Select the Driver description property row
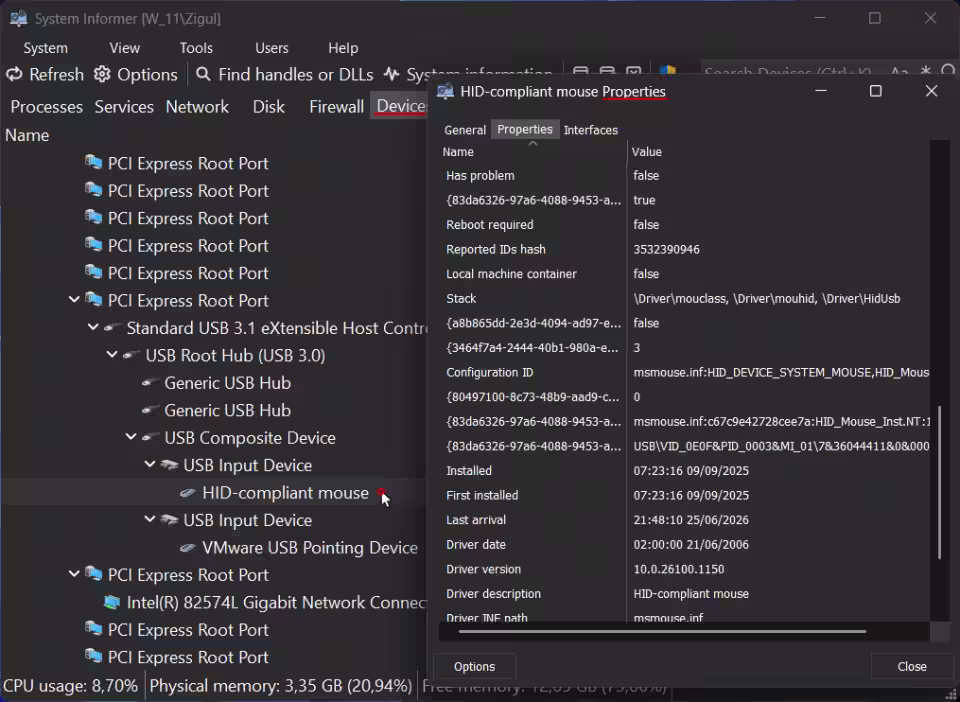The height and width of the screenshot is (702, 960). click(x=684, y=594)
